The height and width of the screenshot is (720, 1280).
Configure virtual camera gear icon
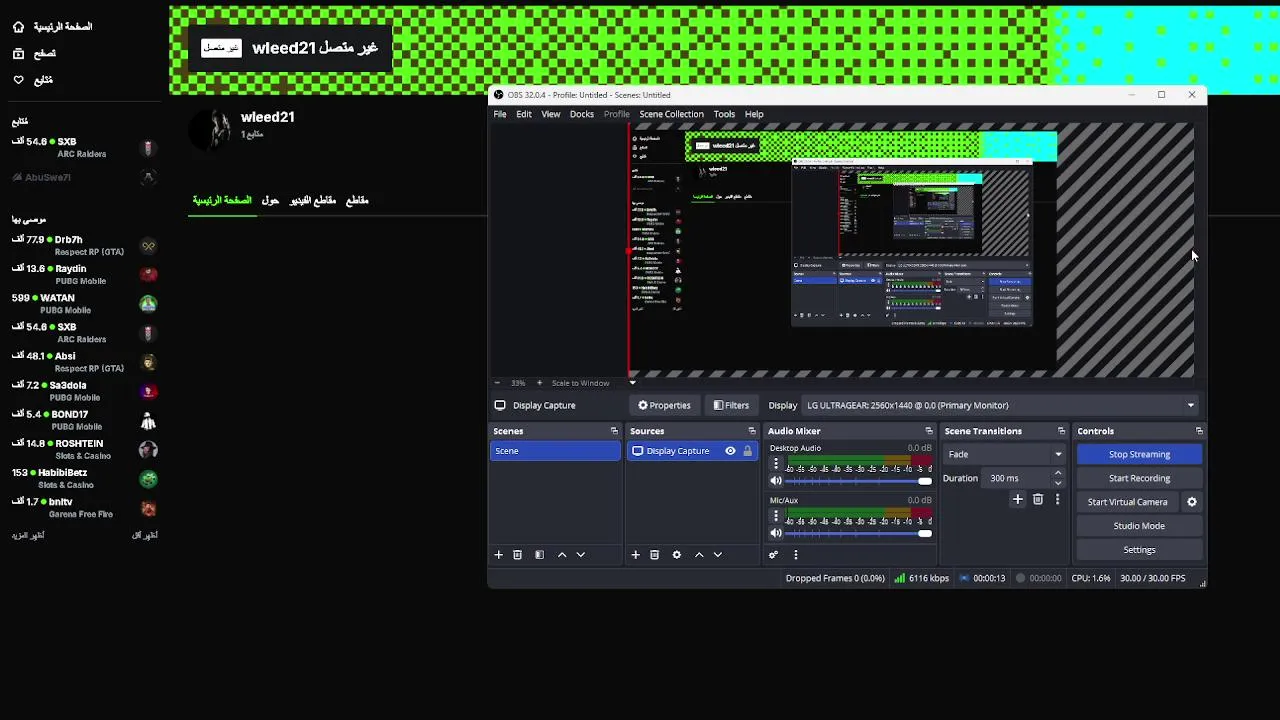click(1191, 502)
